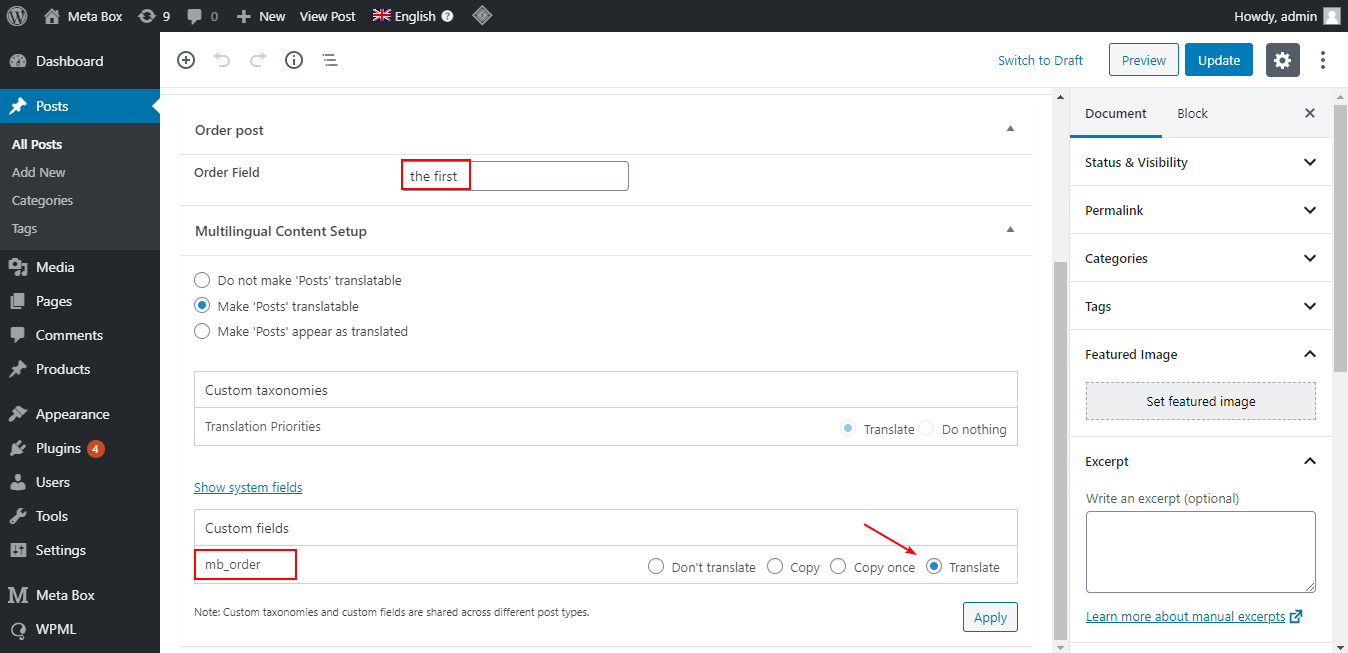Click the undo arrow in the editor toolbar

[221, 60]
